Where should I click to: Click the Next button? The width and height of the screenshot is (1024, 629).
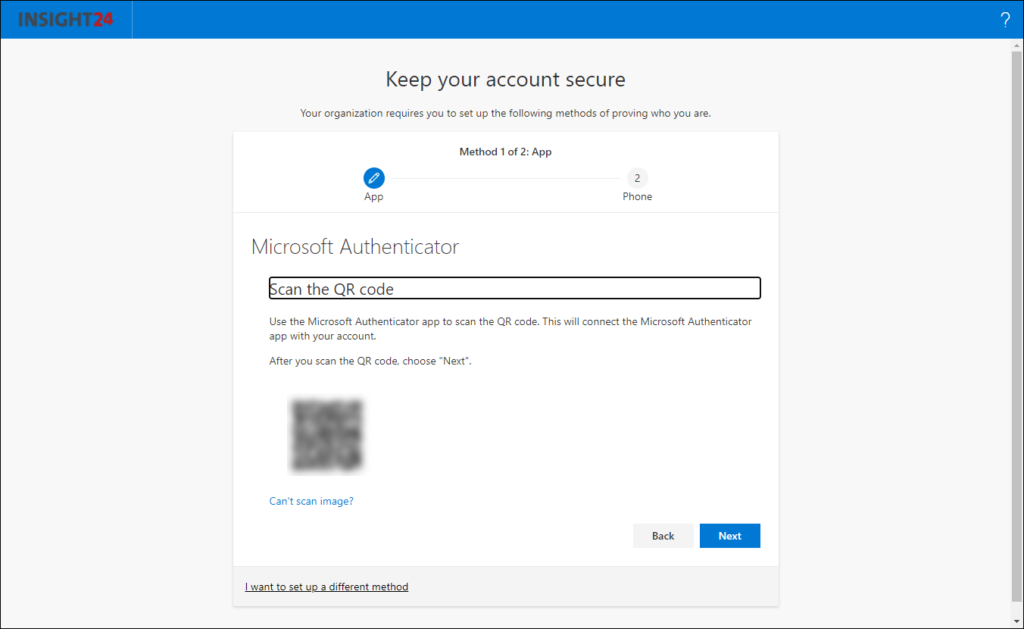[x=729, y=535]
